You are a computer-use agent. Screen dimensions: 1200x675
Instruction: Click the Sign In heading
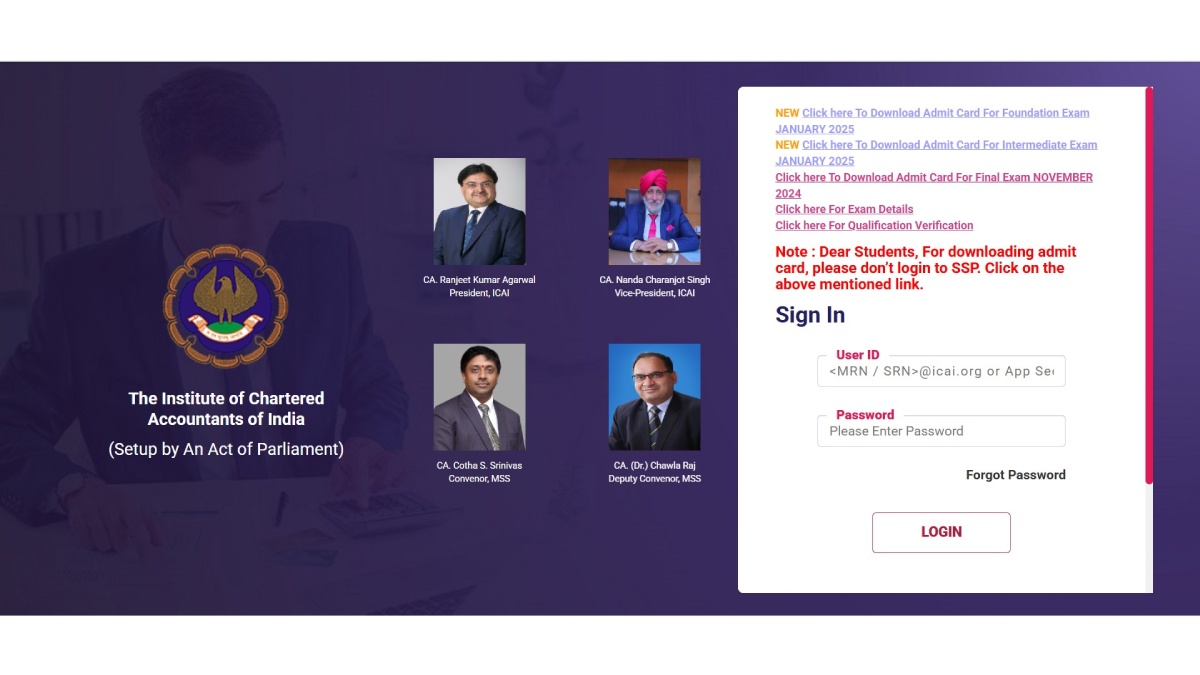pos(810,315)
